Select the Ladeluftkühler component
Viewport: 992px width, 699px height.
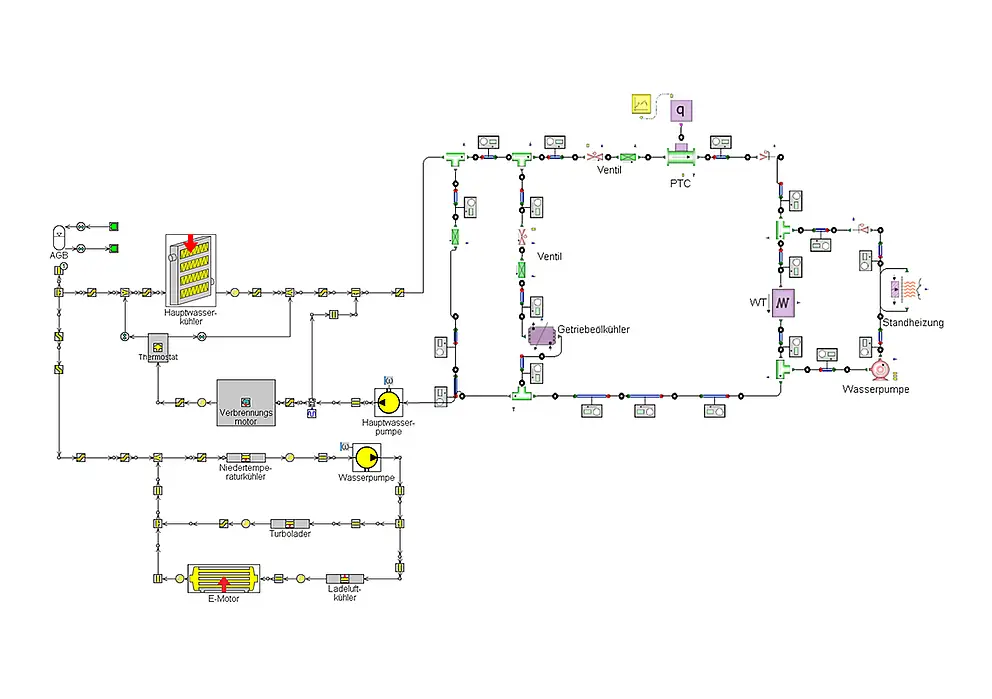pyautogui.click(x=344, y=578)
